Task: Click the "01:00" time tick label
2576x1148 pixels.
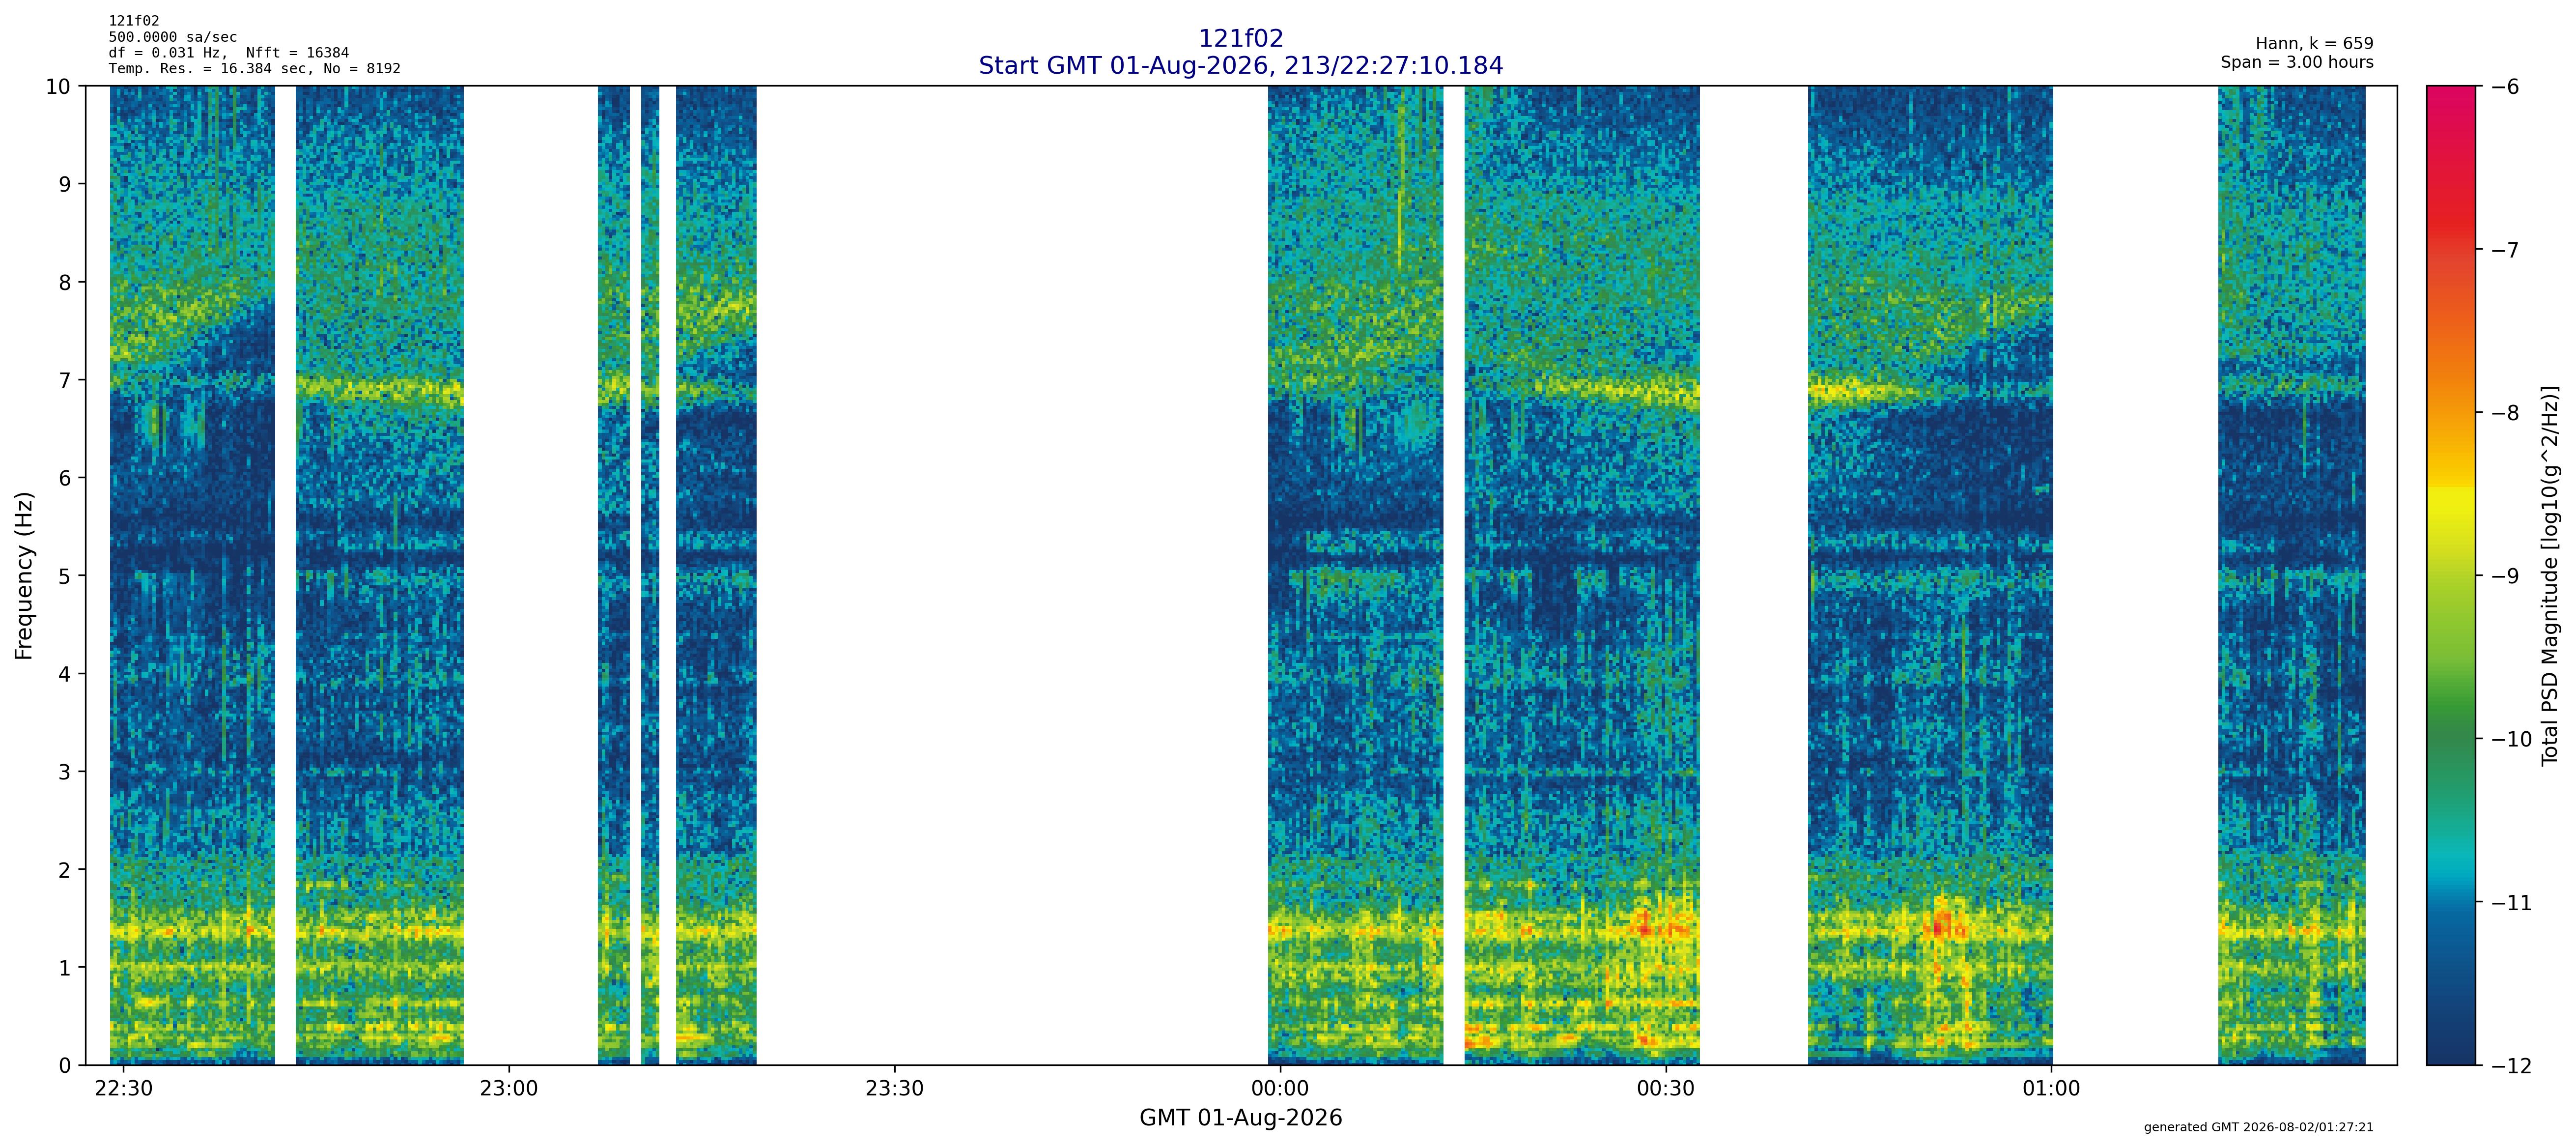Action: coord(2051,1088)
